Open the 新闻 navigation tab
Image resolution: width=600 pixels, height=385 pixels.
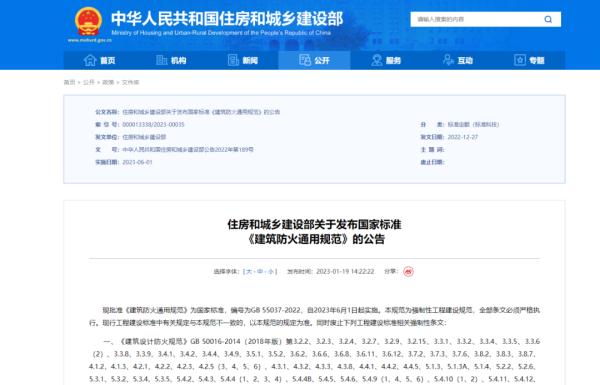(243, 60)
